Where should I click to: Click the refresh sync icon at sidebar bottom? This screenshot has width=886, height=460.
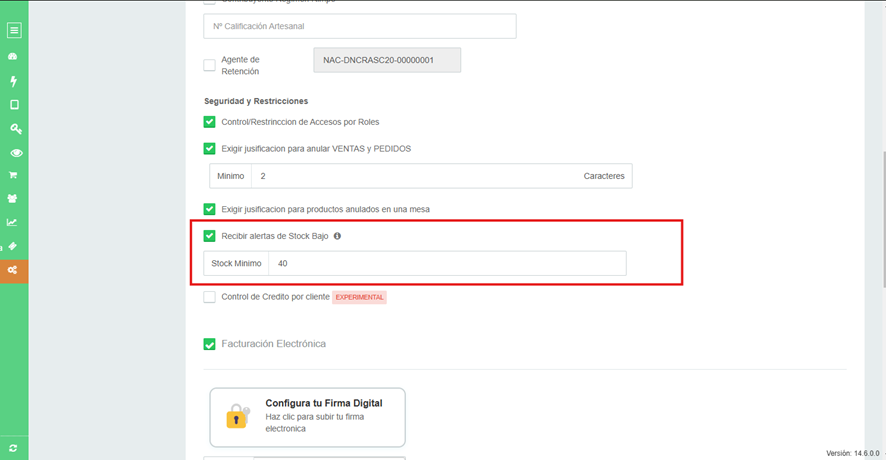pos(13,448)
